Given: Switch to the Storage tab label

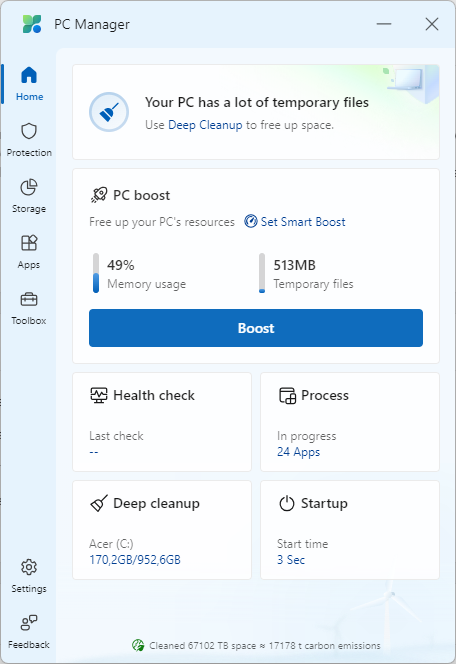Looking at the screenshot, I should (29, 209).
